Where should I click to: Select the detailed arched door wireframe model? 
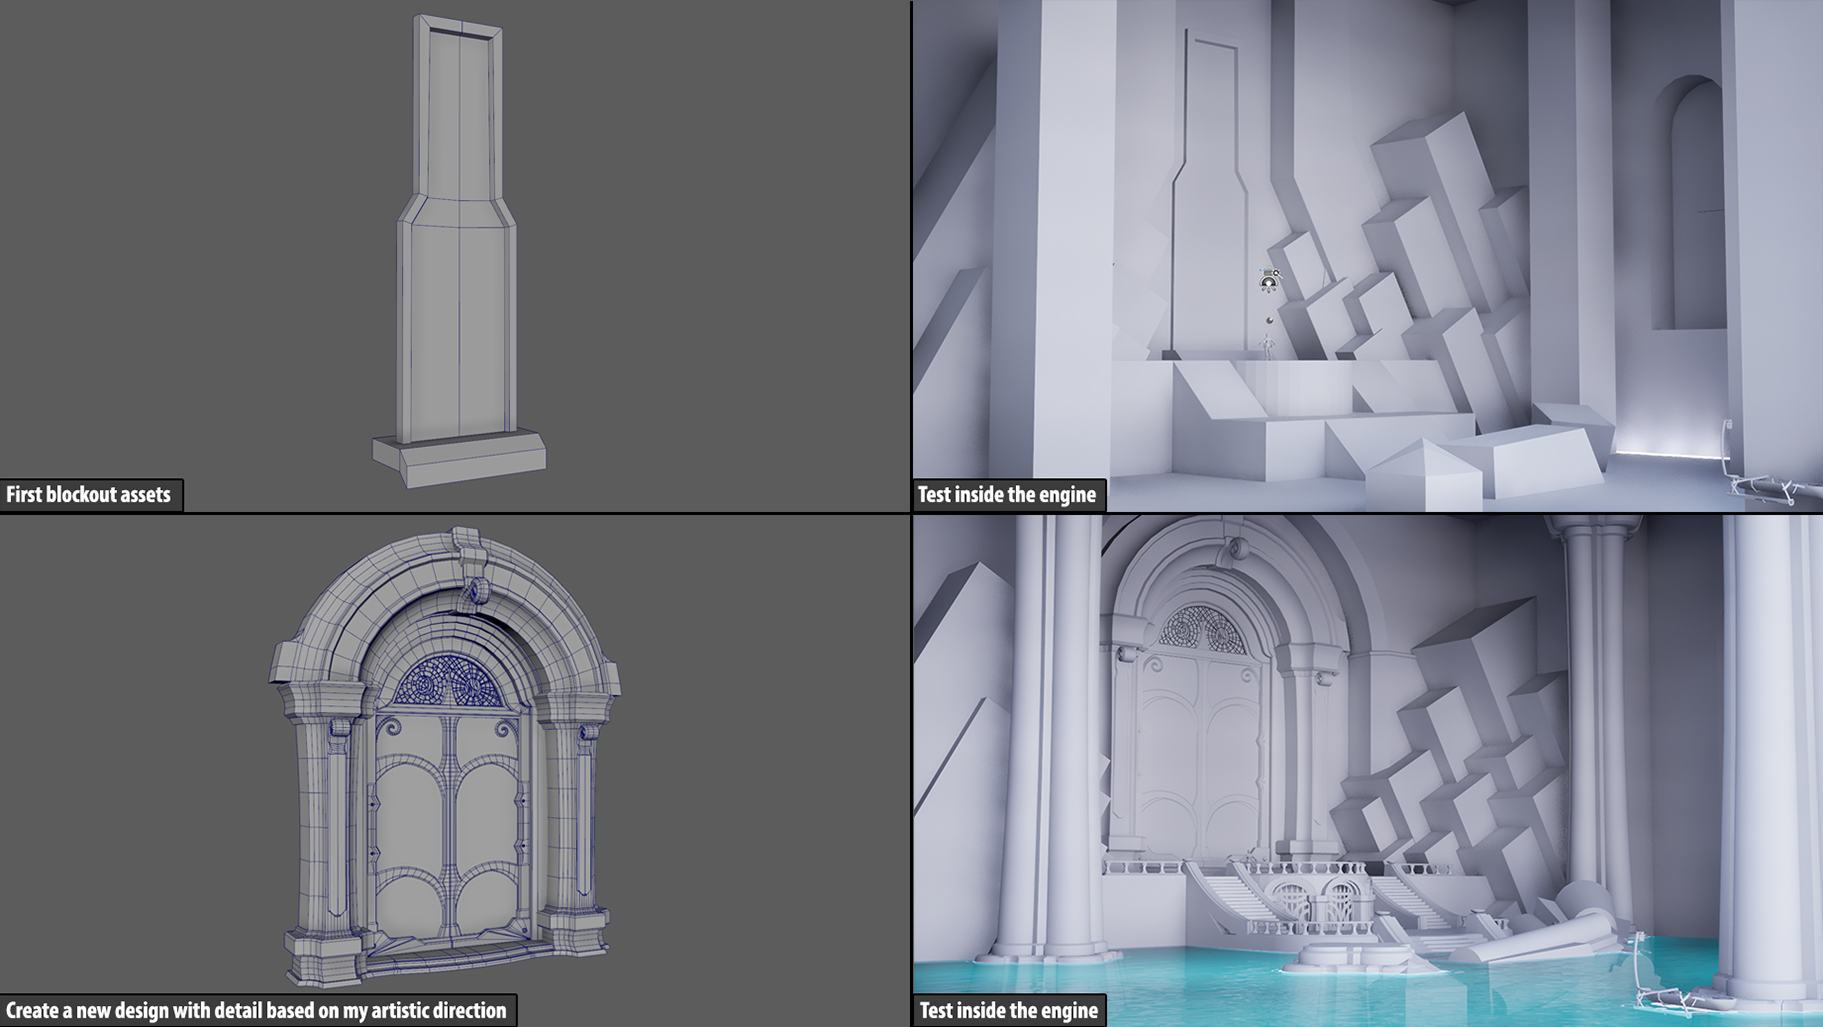[444, 757]
